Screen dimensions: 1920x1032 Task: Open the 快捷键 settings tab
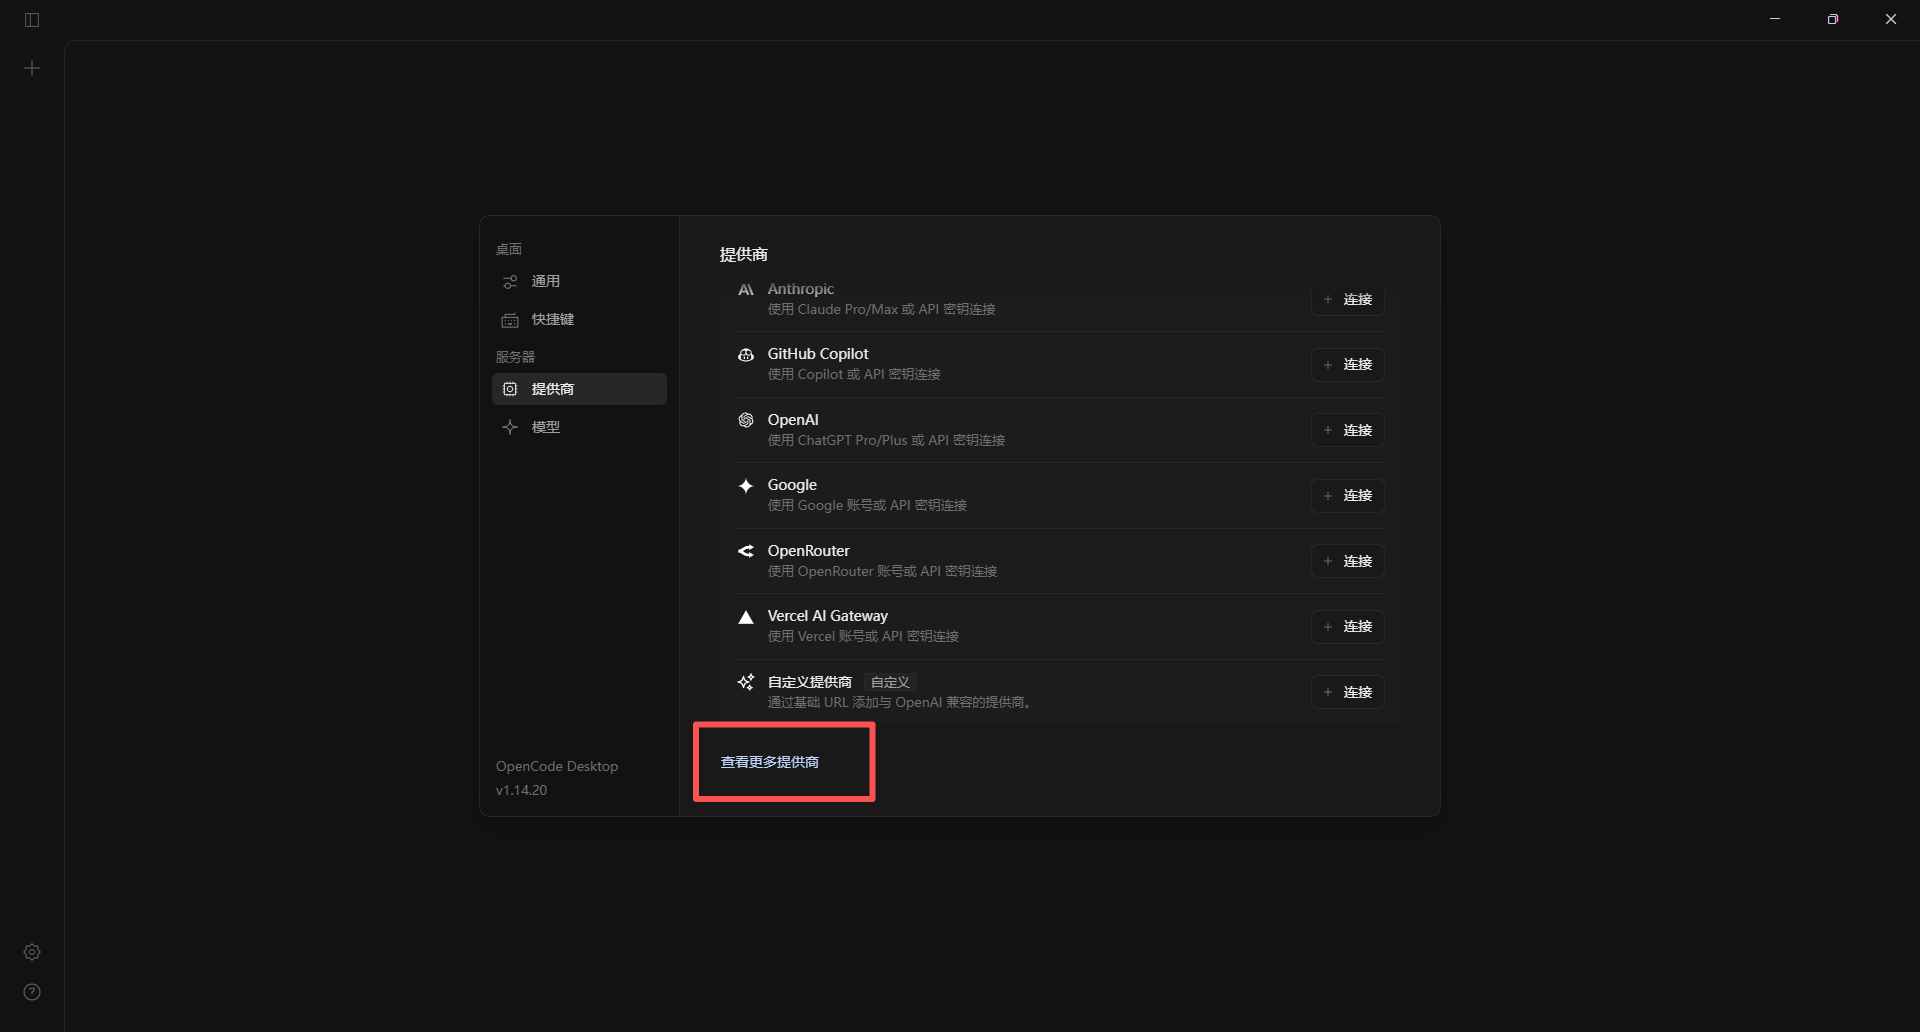coord(579,320)
